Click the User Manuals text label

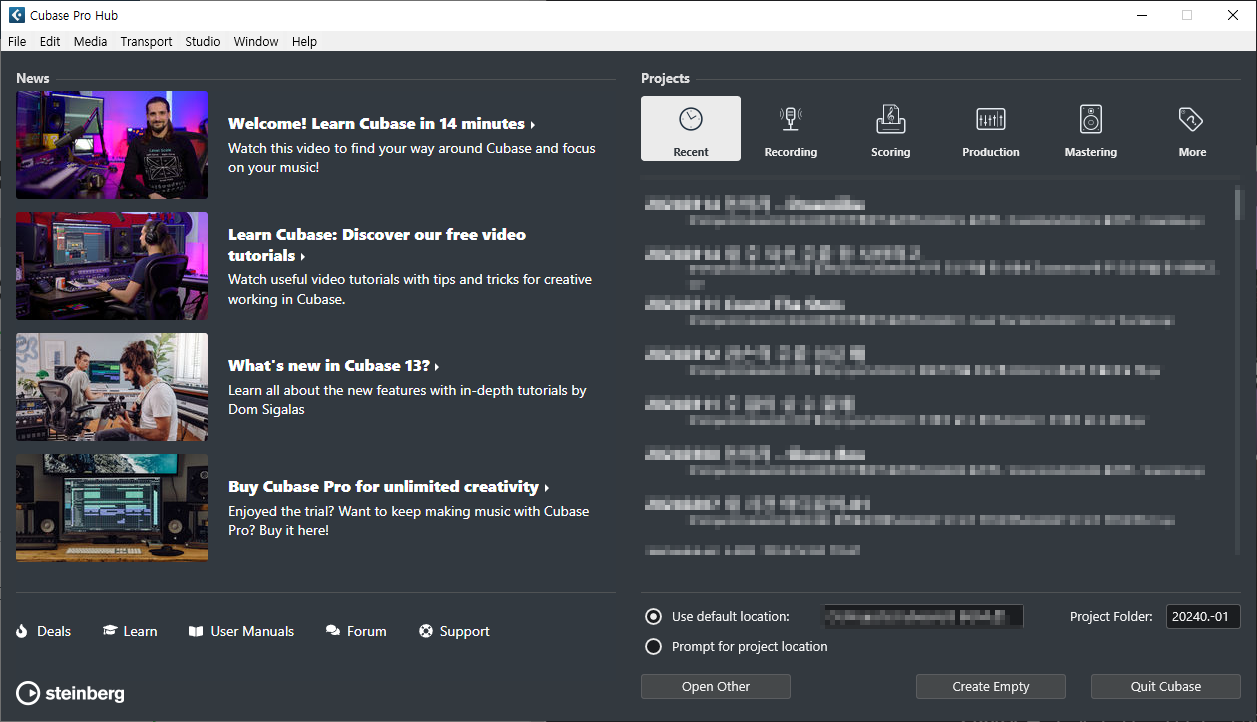pos(252,631)
